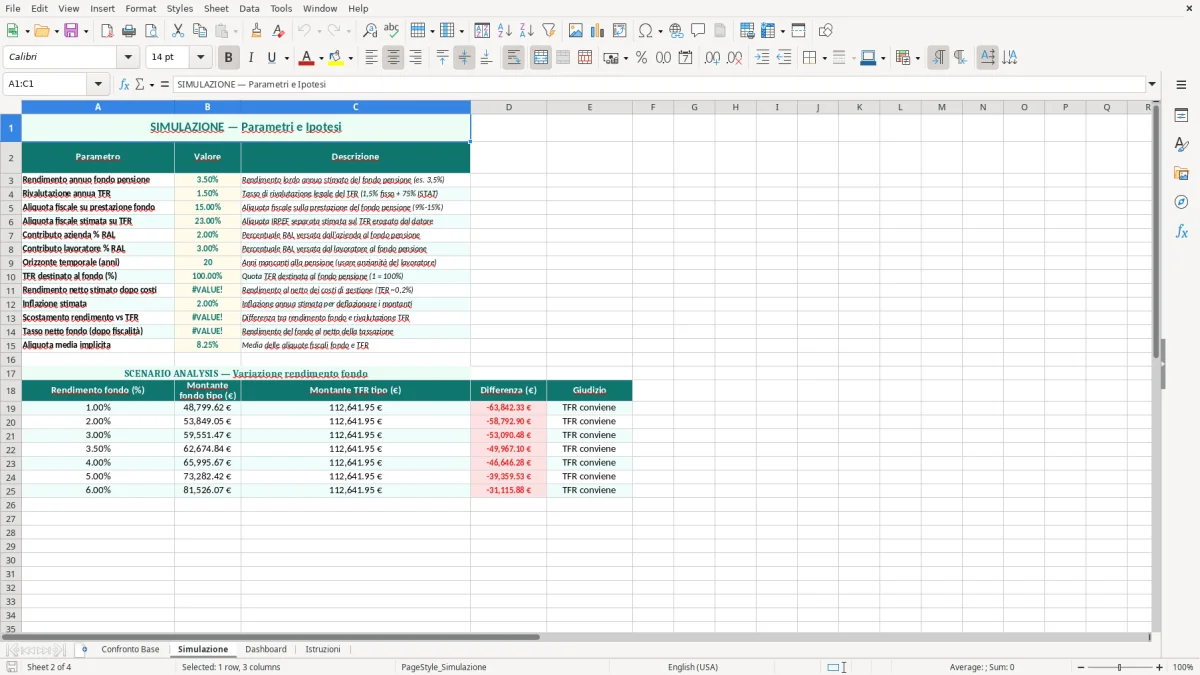Insert a special character (Omega)

[x=645, y=31]
